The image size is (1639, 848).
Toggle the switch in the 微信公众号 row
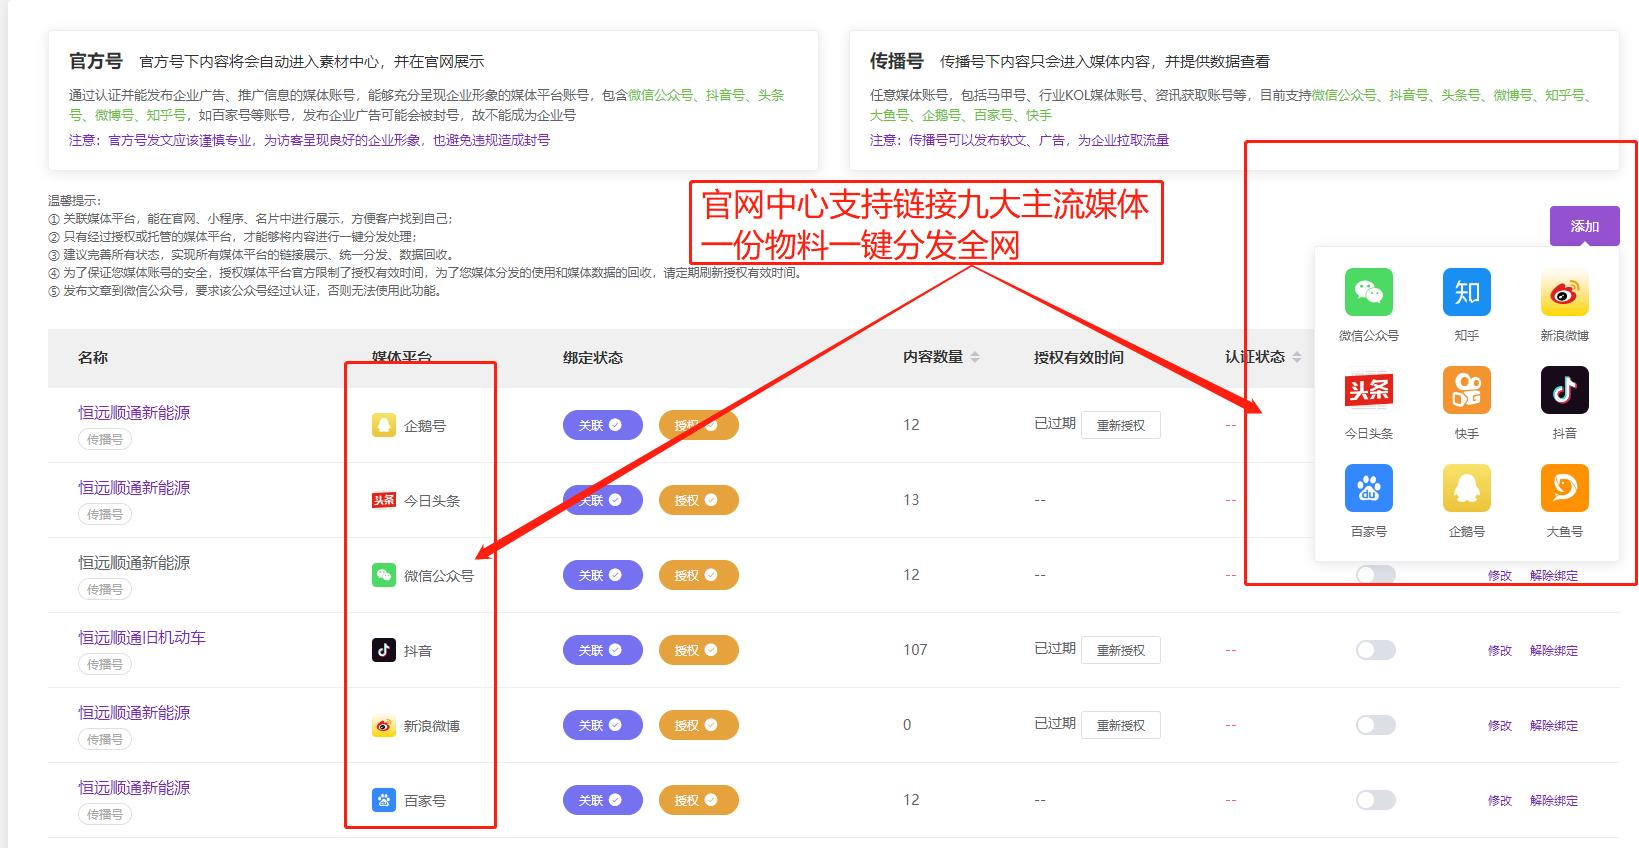(x=1375, y=575)
